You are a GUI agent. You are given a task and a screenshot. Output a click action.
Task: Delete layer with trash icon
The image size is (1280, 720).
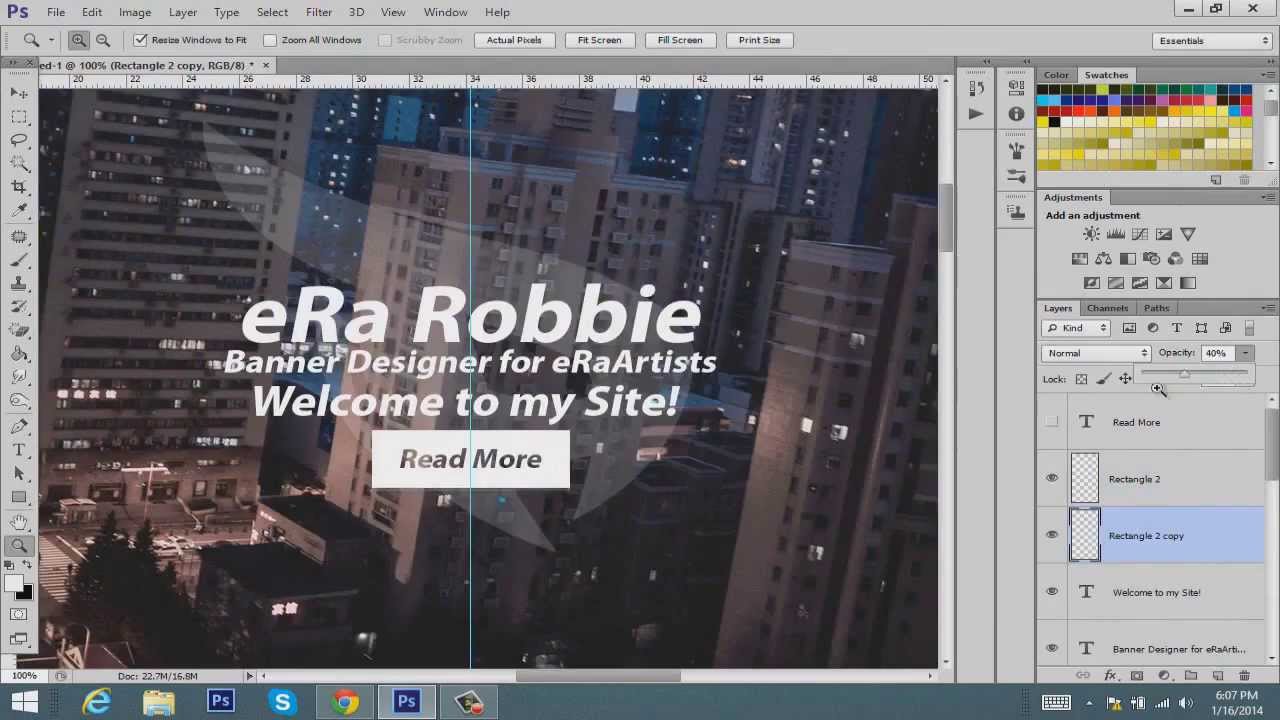[1244, 676]
